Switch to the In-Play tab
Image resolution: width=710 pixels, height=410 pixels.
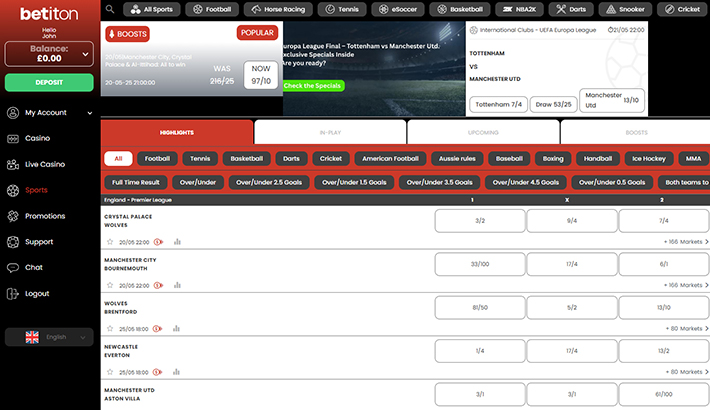coord(330,132)
